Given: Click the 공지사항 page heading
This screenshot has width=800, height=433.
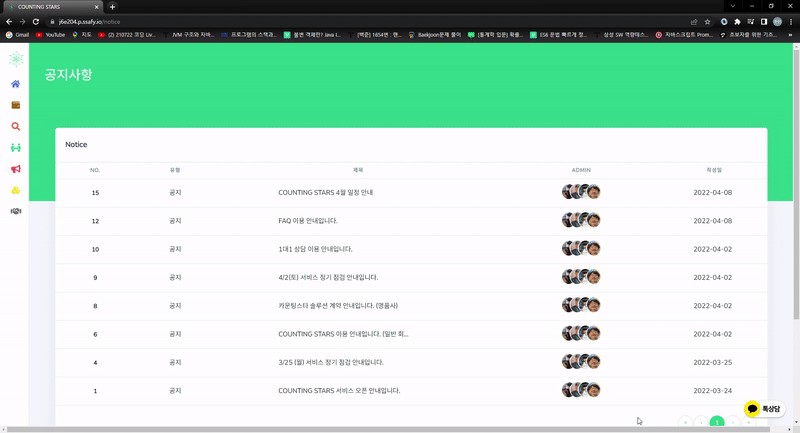Looking at the screenshot, I should tap(68, 74).
